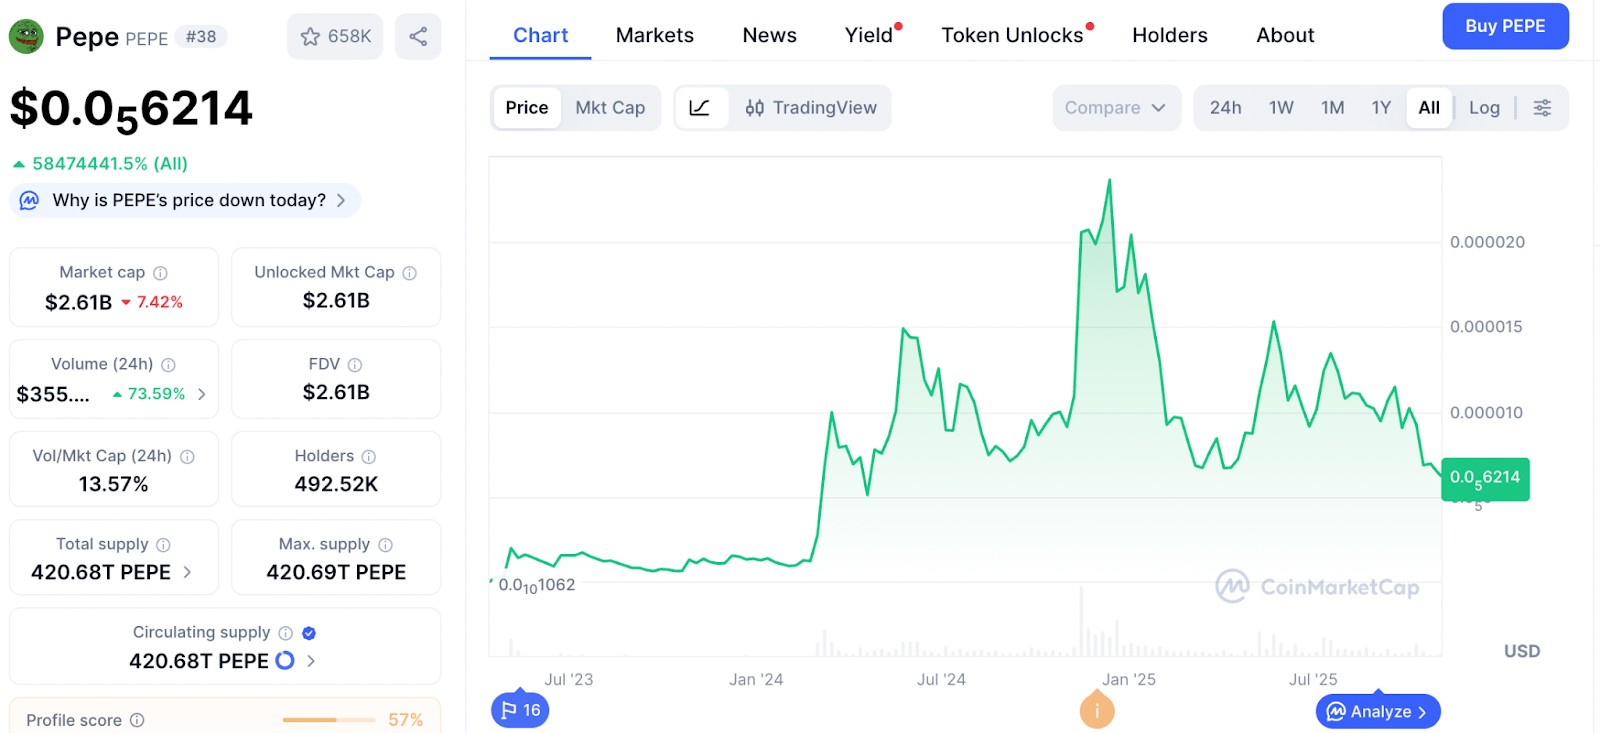Click the Profile score progress bar
Image resolution: width=1600 pixels, height=733 pixels.
329,720
